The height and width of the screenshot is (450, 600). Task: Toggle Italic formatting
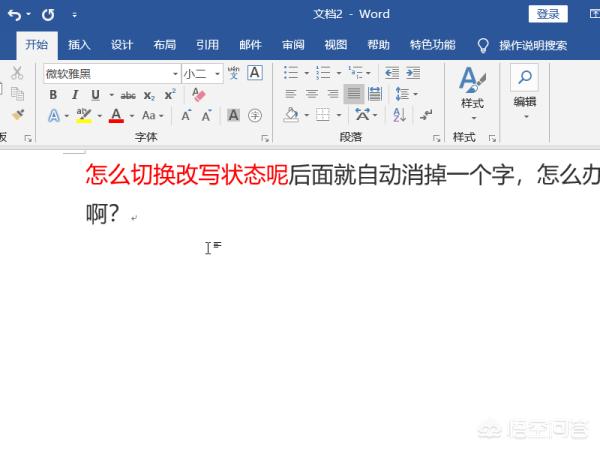coord(75,95)
